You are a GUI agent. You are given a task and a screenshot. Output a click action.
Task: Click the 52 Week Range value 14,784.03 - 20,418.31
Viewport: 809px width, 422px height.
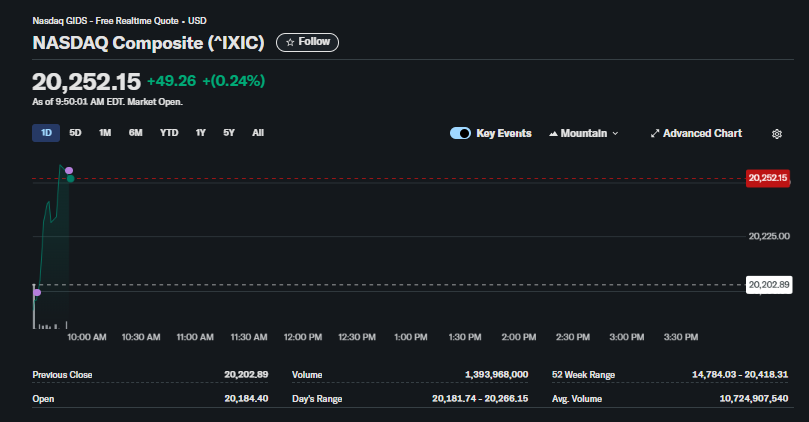pos(740,375)
